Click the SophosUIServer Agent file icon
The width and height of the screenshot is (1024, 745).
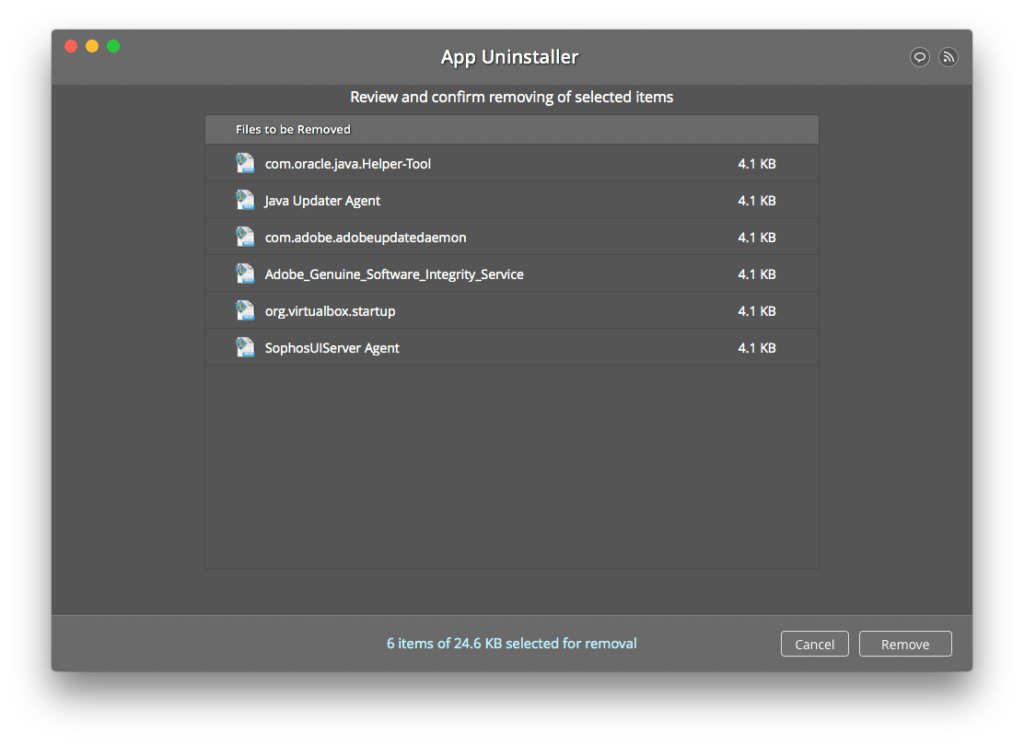tap(245, 347)
